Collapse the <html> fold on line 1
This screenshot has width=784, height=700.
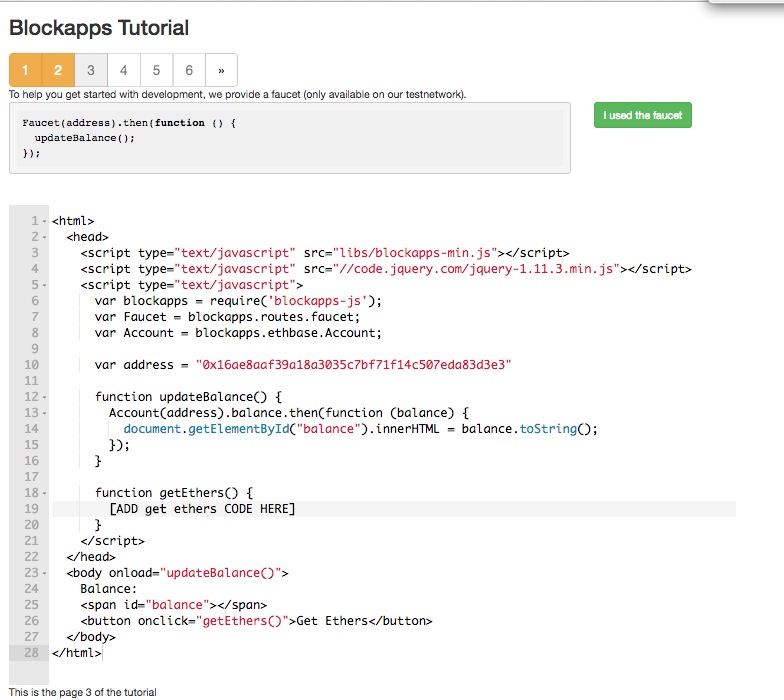coord(44,222)
